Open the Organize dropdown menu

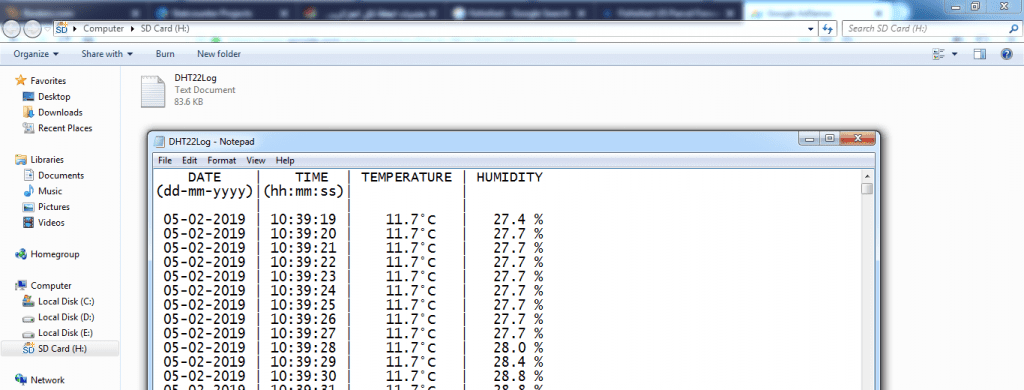coord(36,54)
